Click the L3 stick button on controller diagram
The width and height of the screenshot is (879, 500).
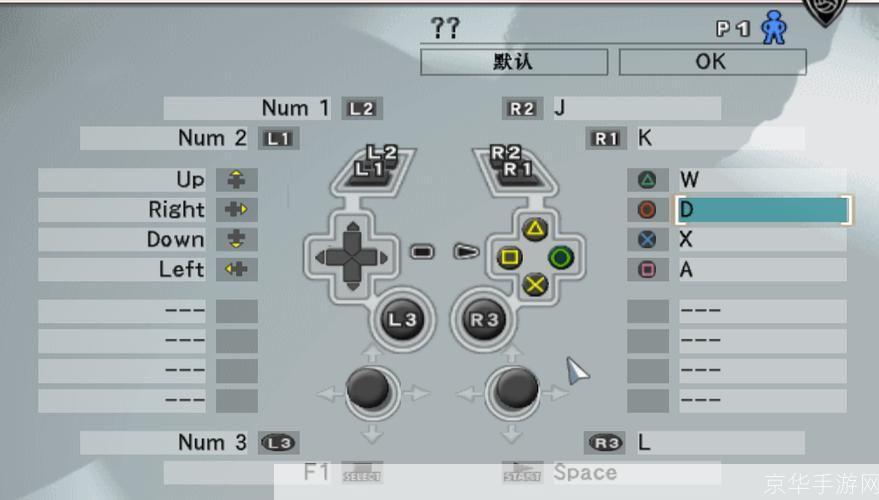pyautogui.click(x=403, y=320)
